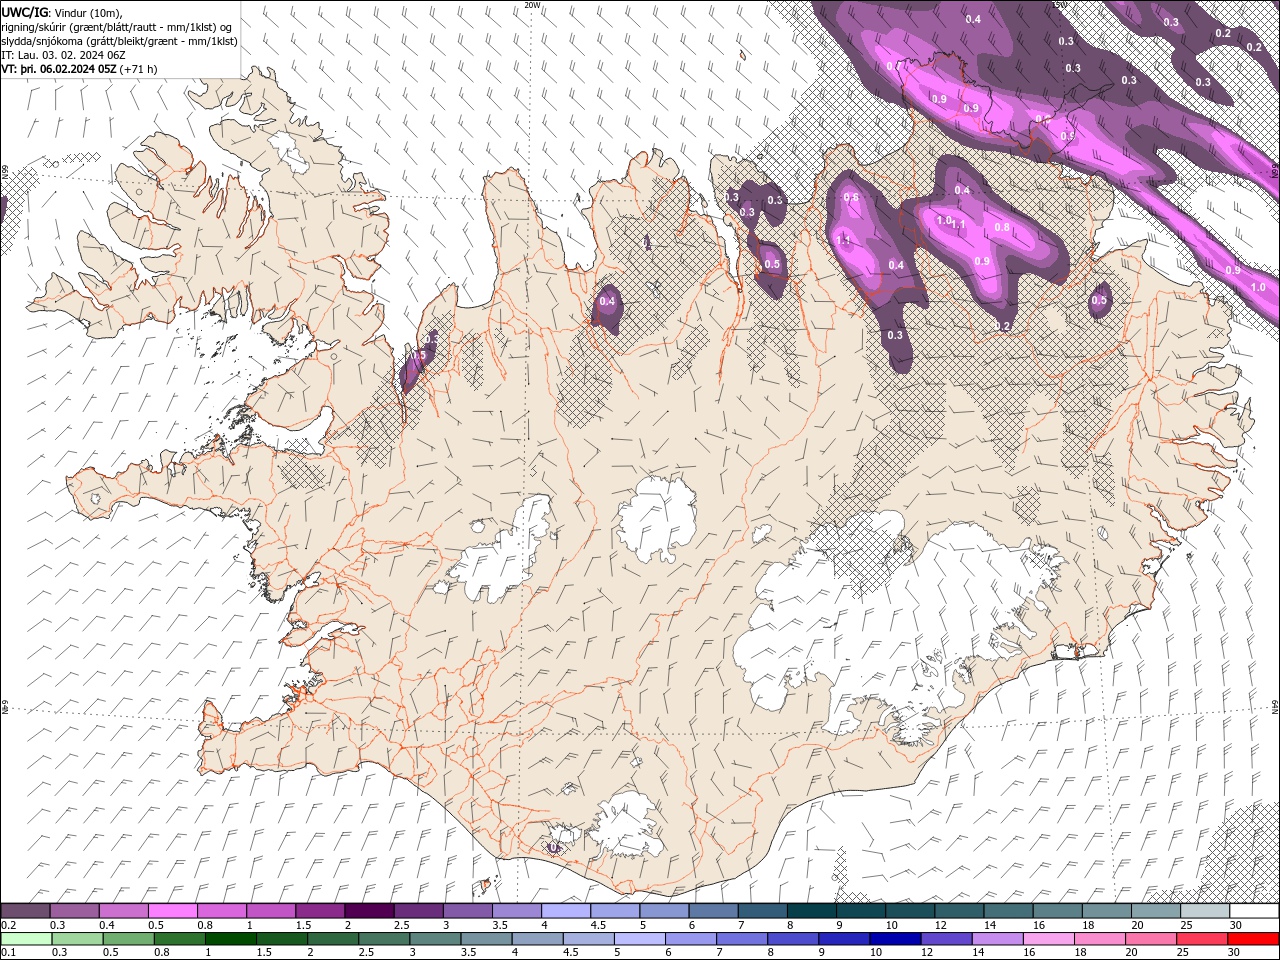Click the 'IT: Lau. 03. 02. 2024 06Z' line
1280x960 pixels.
pyautogui.click(x=65, y=55)
